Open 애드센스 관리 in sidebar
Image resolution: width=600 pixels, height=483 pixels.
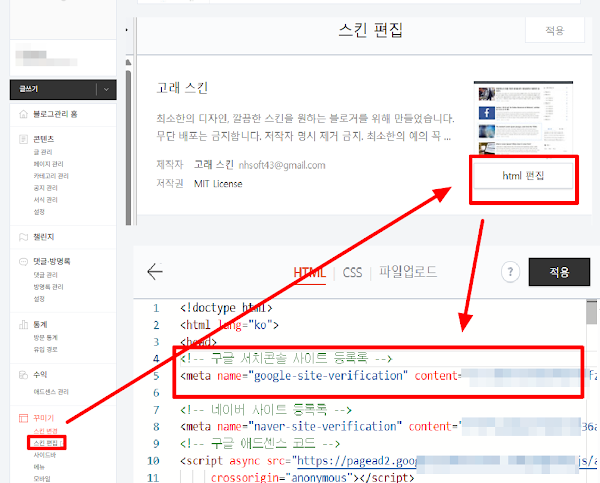[x=51, y=392]
